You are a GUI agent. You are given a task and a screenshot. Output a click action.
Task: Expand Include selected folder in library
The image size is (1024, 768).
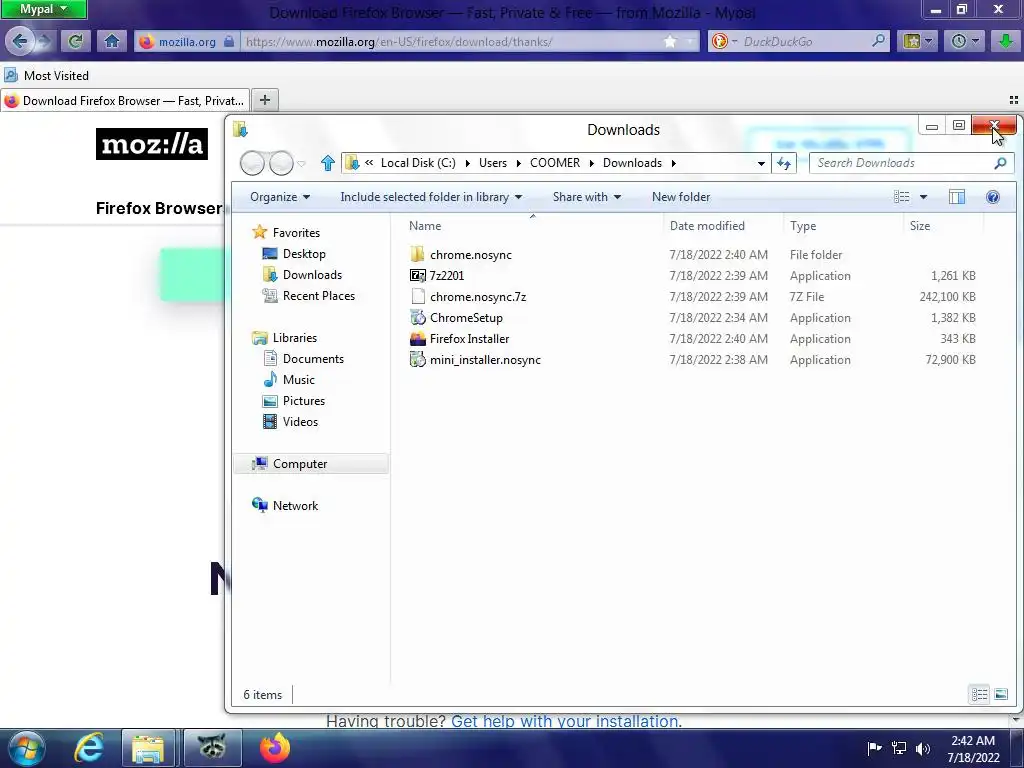431,197
